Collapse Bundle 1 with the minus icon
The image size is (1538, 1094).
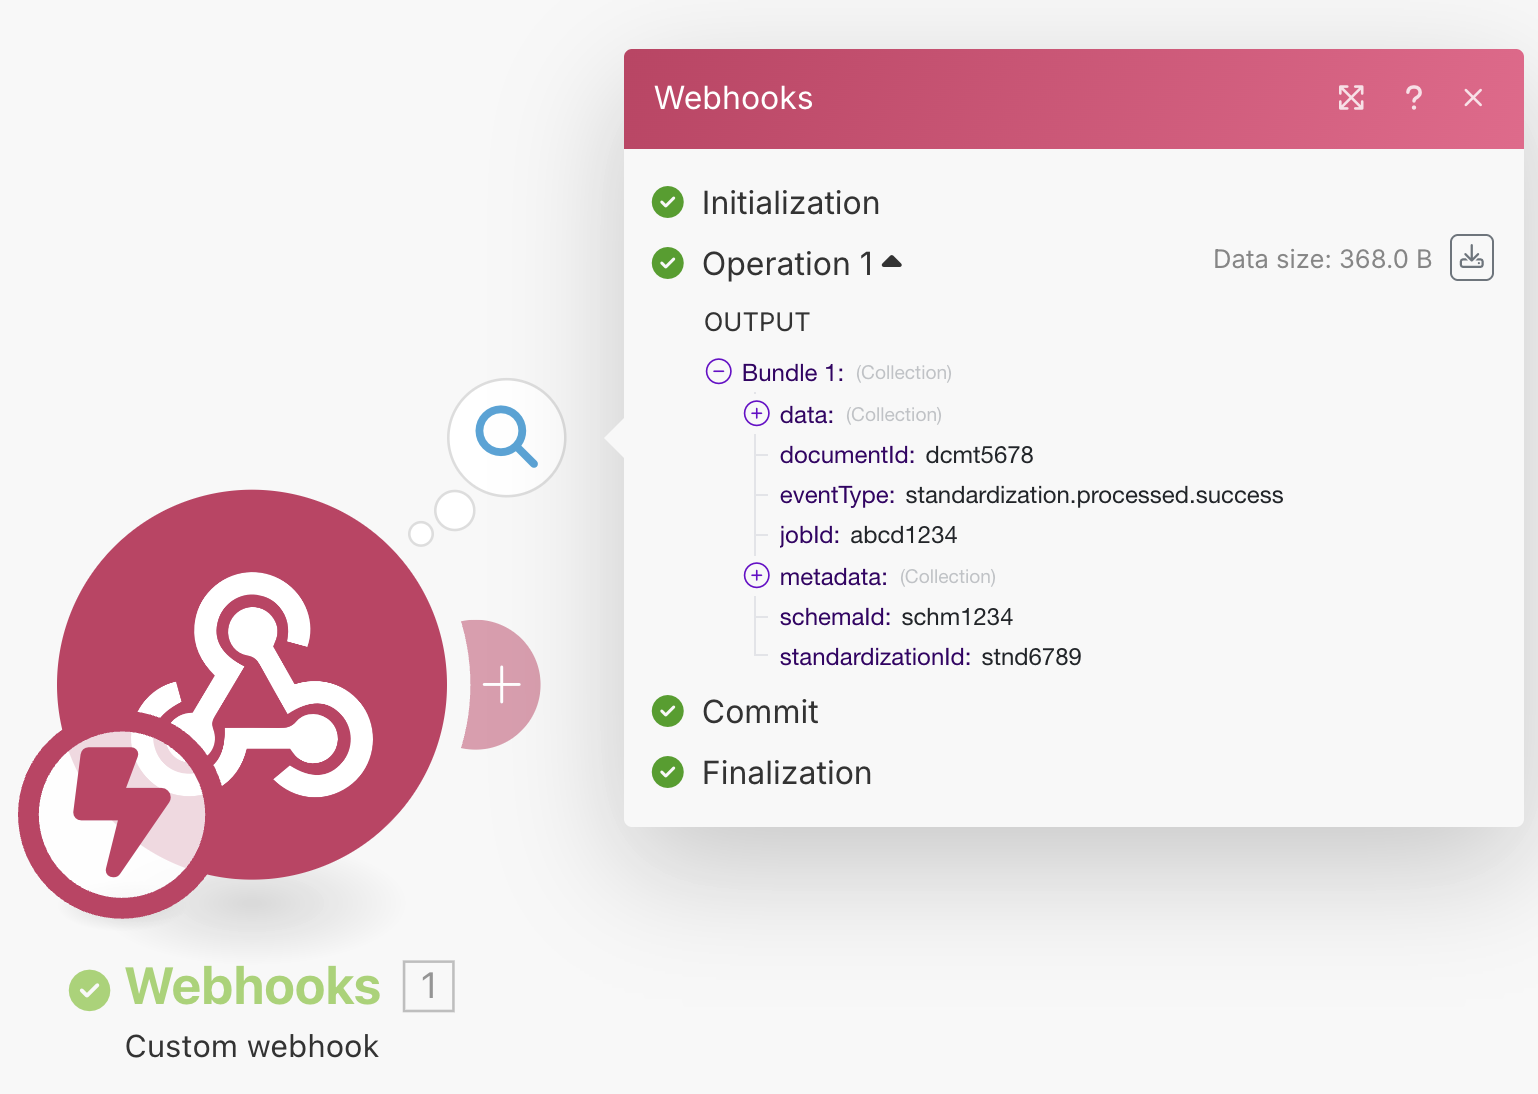719,372
